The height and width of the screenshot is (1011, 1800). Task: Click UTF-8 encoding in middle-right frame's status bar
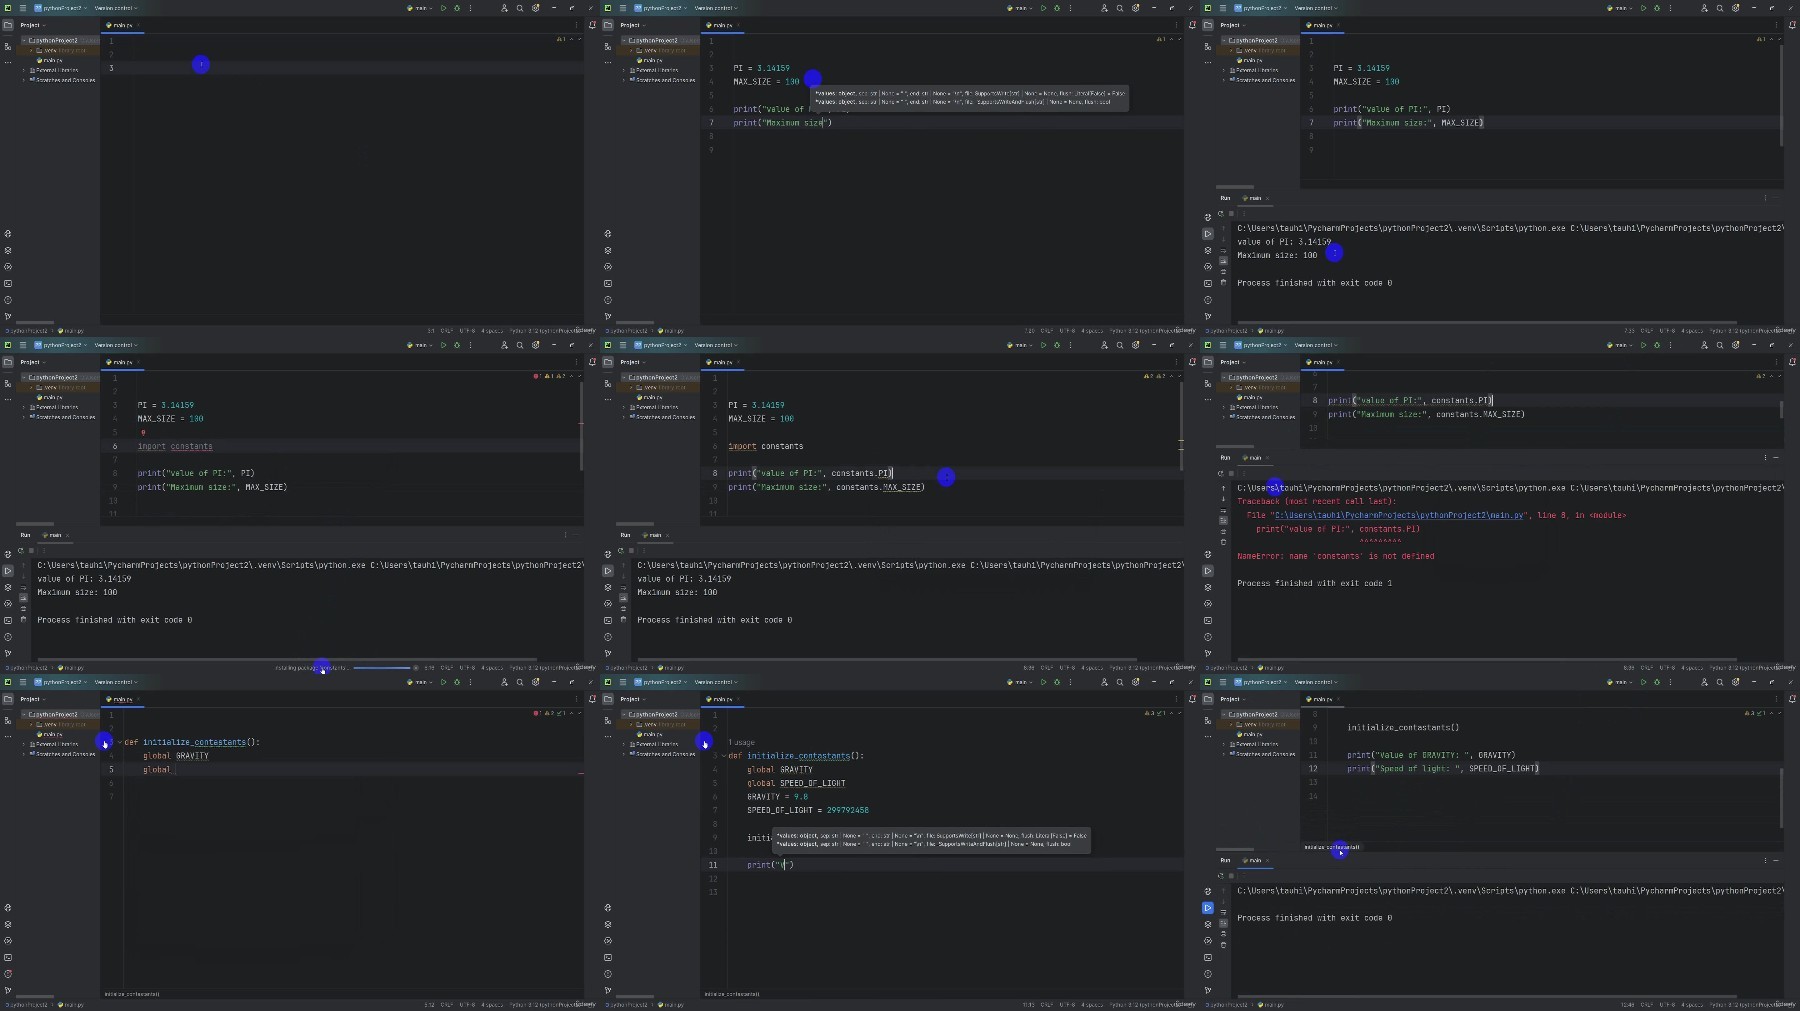tap(1667, 668)
